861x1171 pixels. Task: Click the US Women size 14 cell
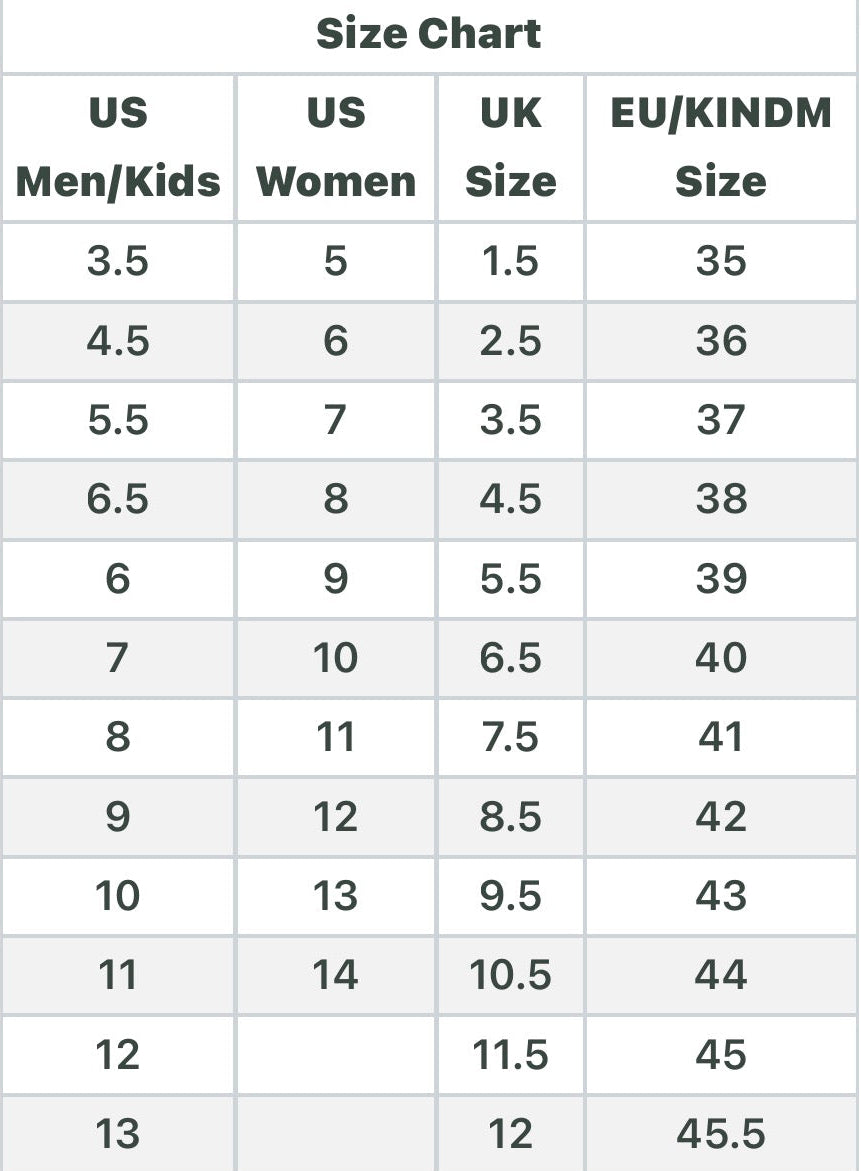[336, 975]
